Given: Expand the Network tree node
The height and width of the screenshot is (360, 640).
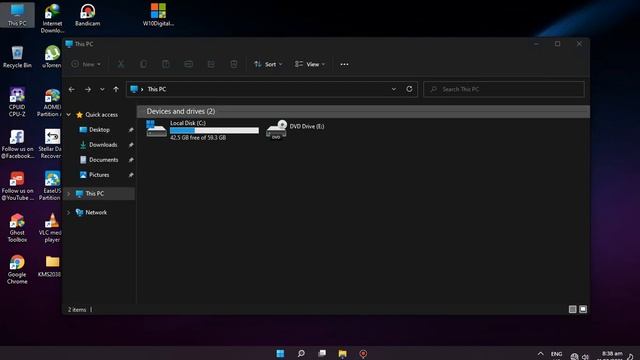Looking at the screenshot, I should point(69,212).
